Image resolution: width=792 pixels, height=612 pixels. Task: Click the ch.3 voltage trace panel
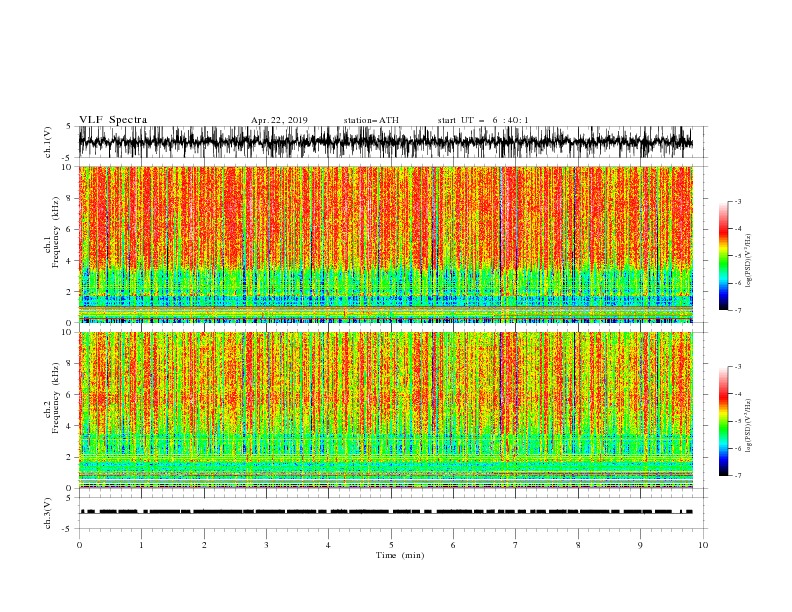[x=392, y=513]
